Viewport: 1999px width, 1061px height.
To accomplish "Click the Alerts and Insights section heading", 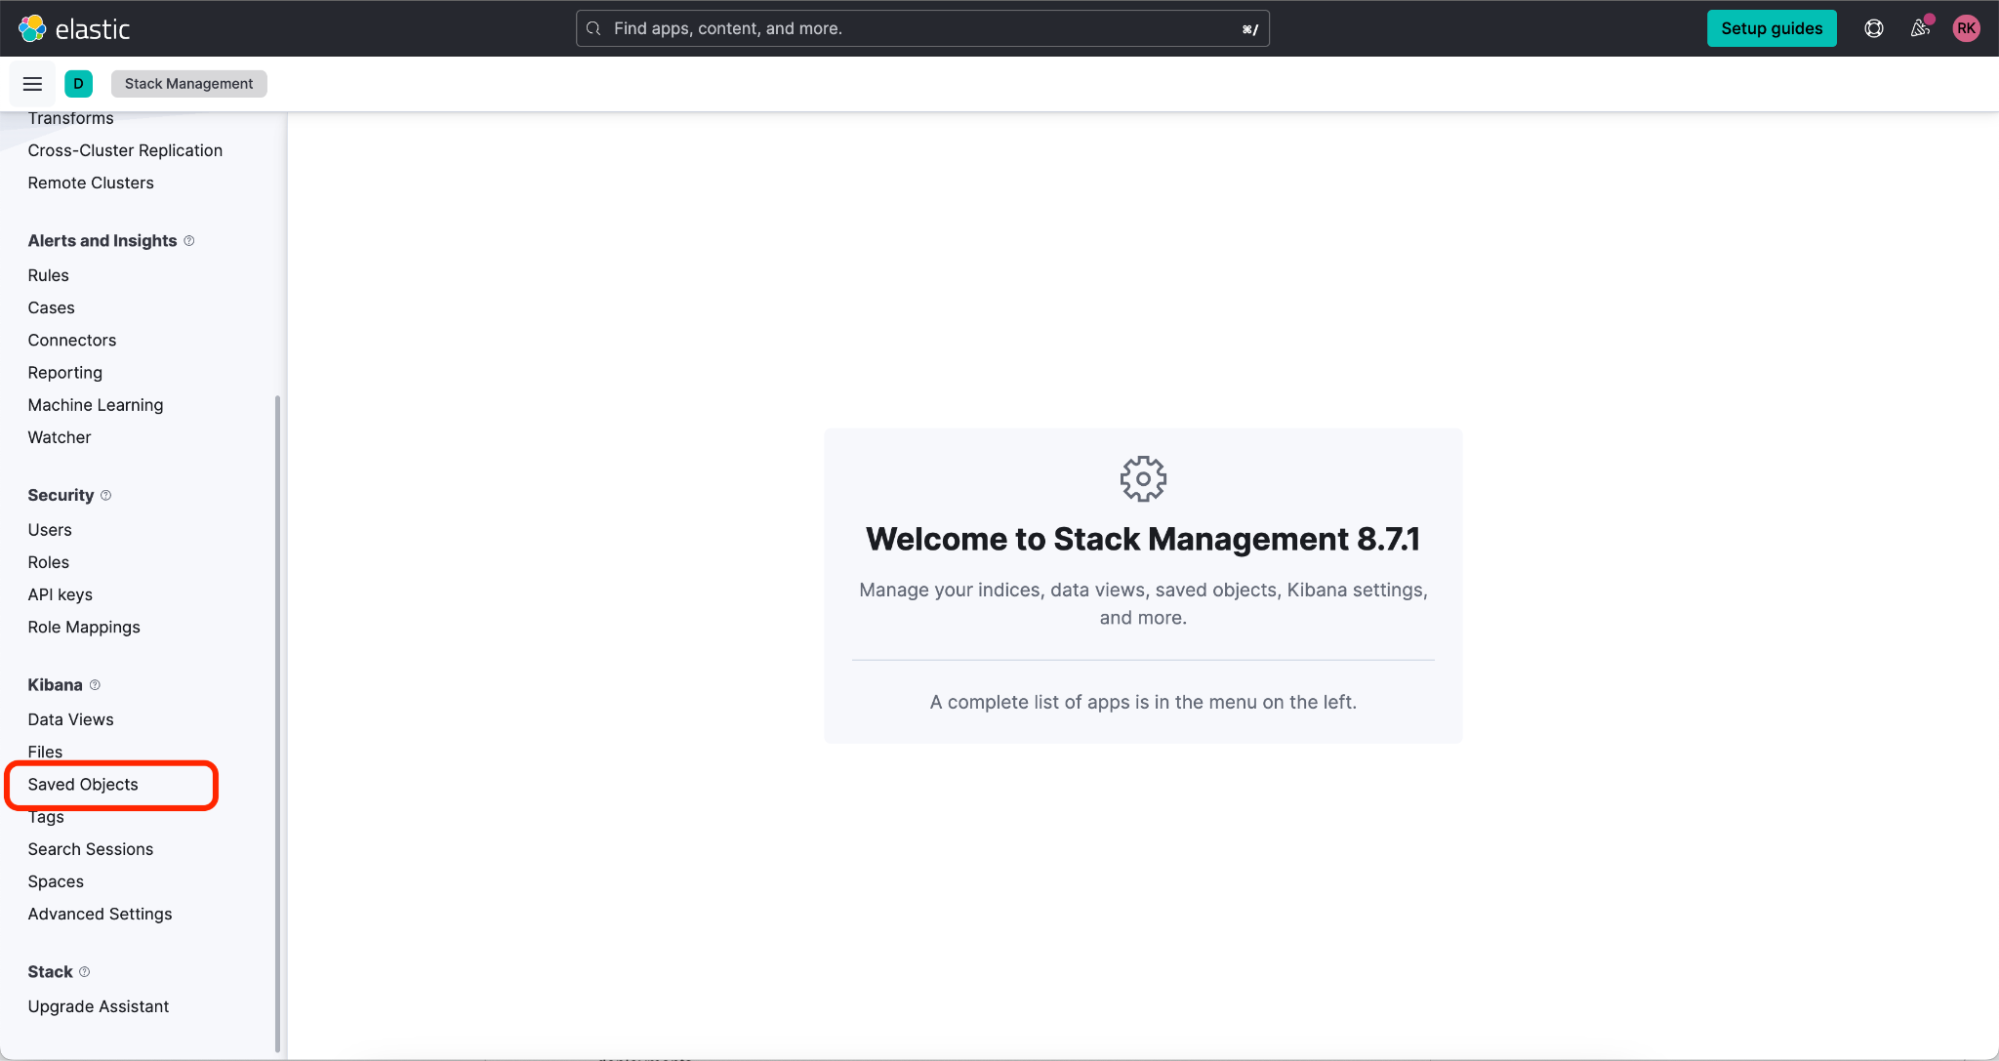I will (102, 241).
